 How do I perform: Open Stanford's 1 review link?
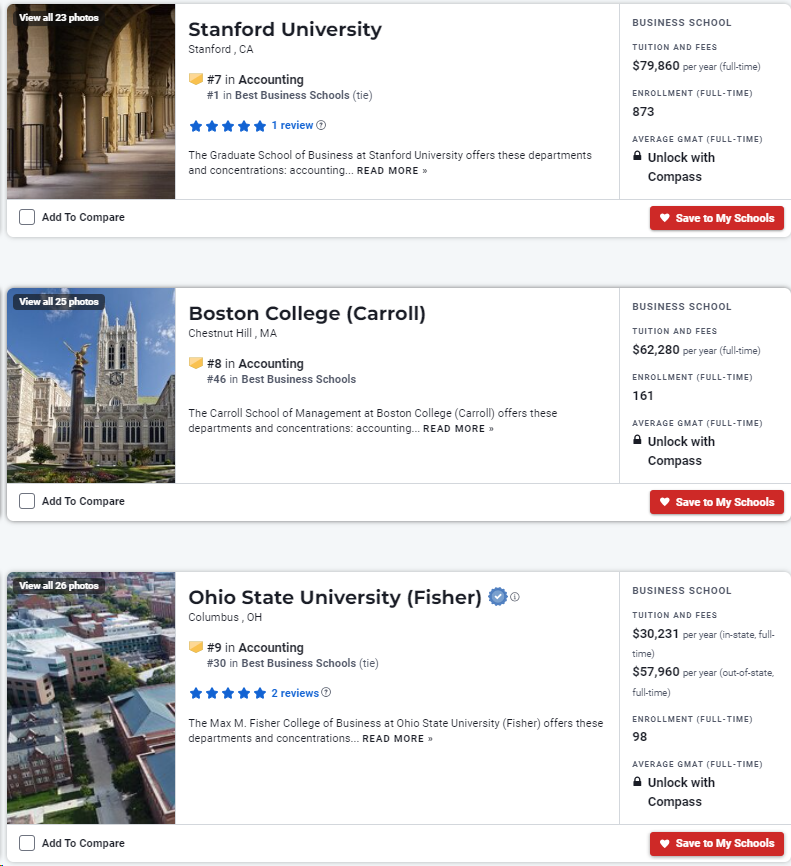[x=292, y=125]
